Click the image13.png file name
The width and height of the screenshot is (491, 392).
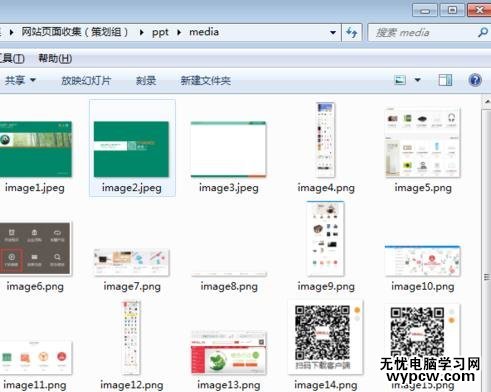coord(229,385)
